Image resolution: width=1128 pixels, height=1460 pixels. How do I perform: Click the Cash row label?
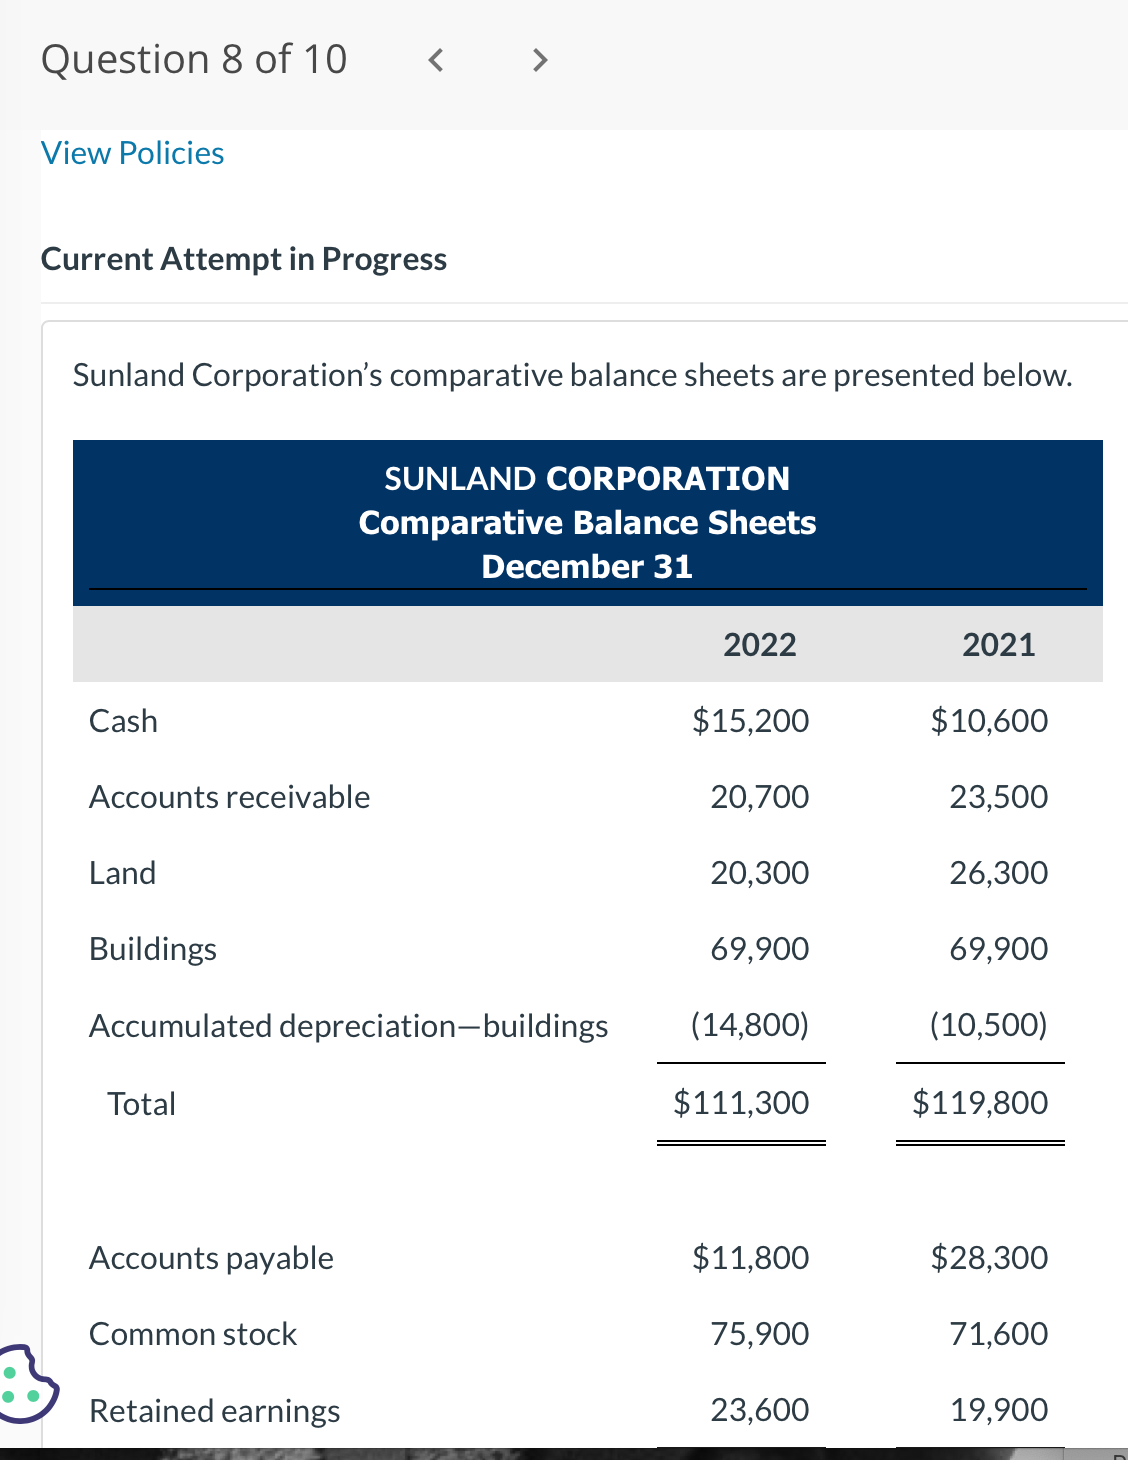[122, 720]
